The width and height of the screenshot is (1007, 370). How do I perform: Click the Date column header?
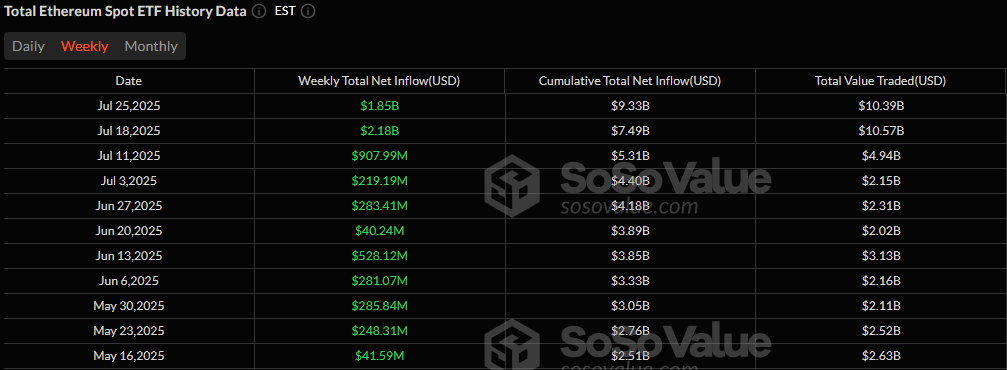point(128,81)
